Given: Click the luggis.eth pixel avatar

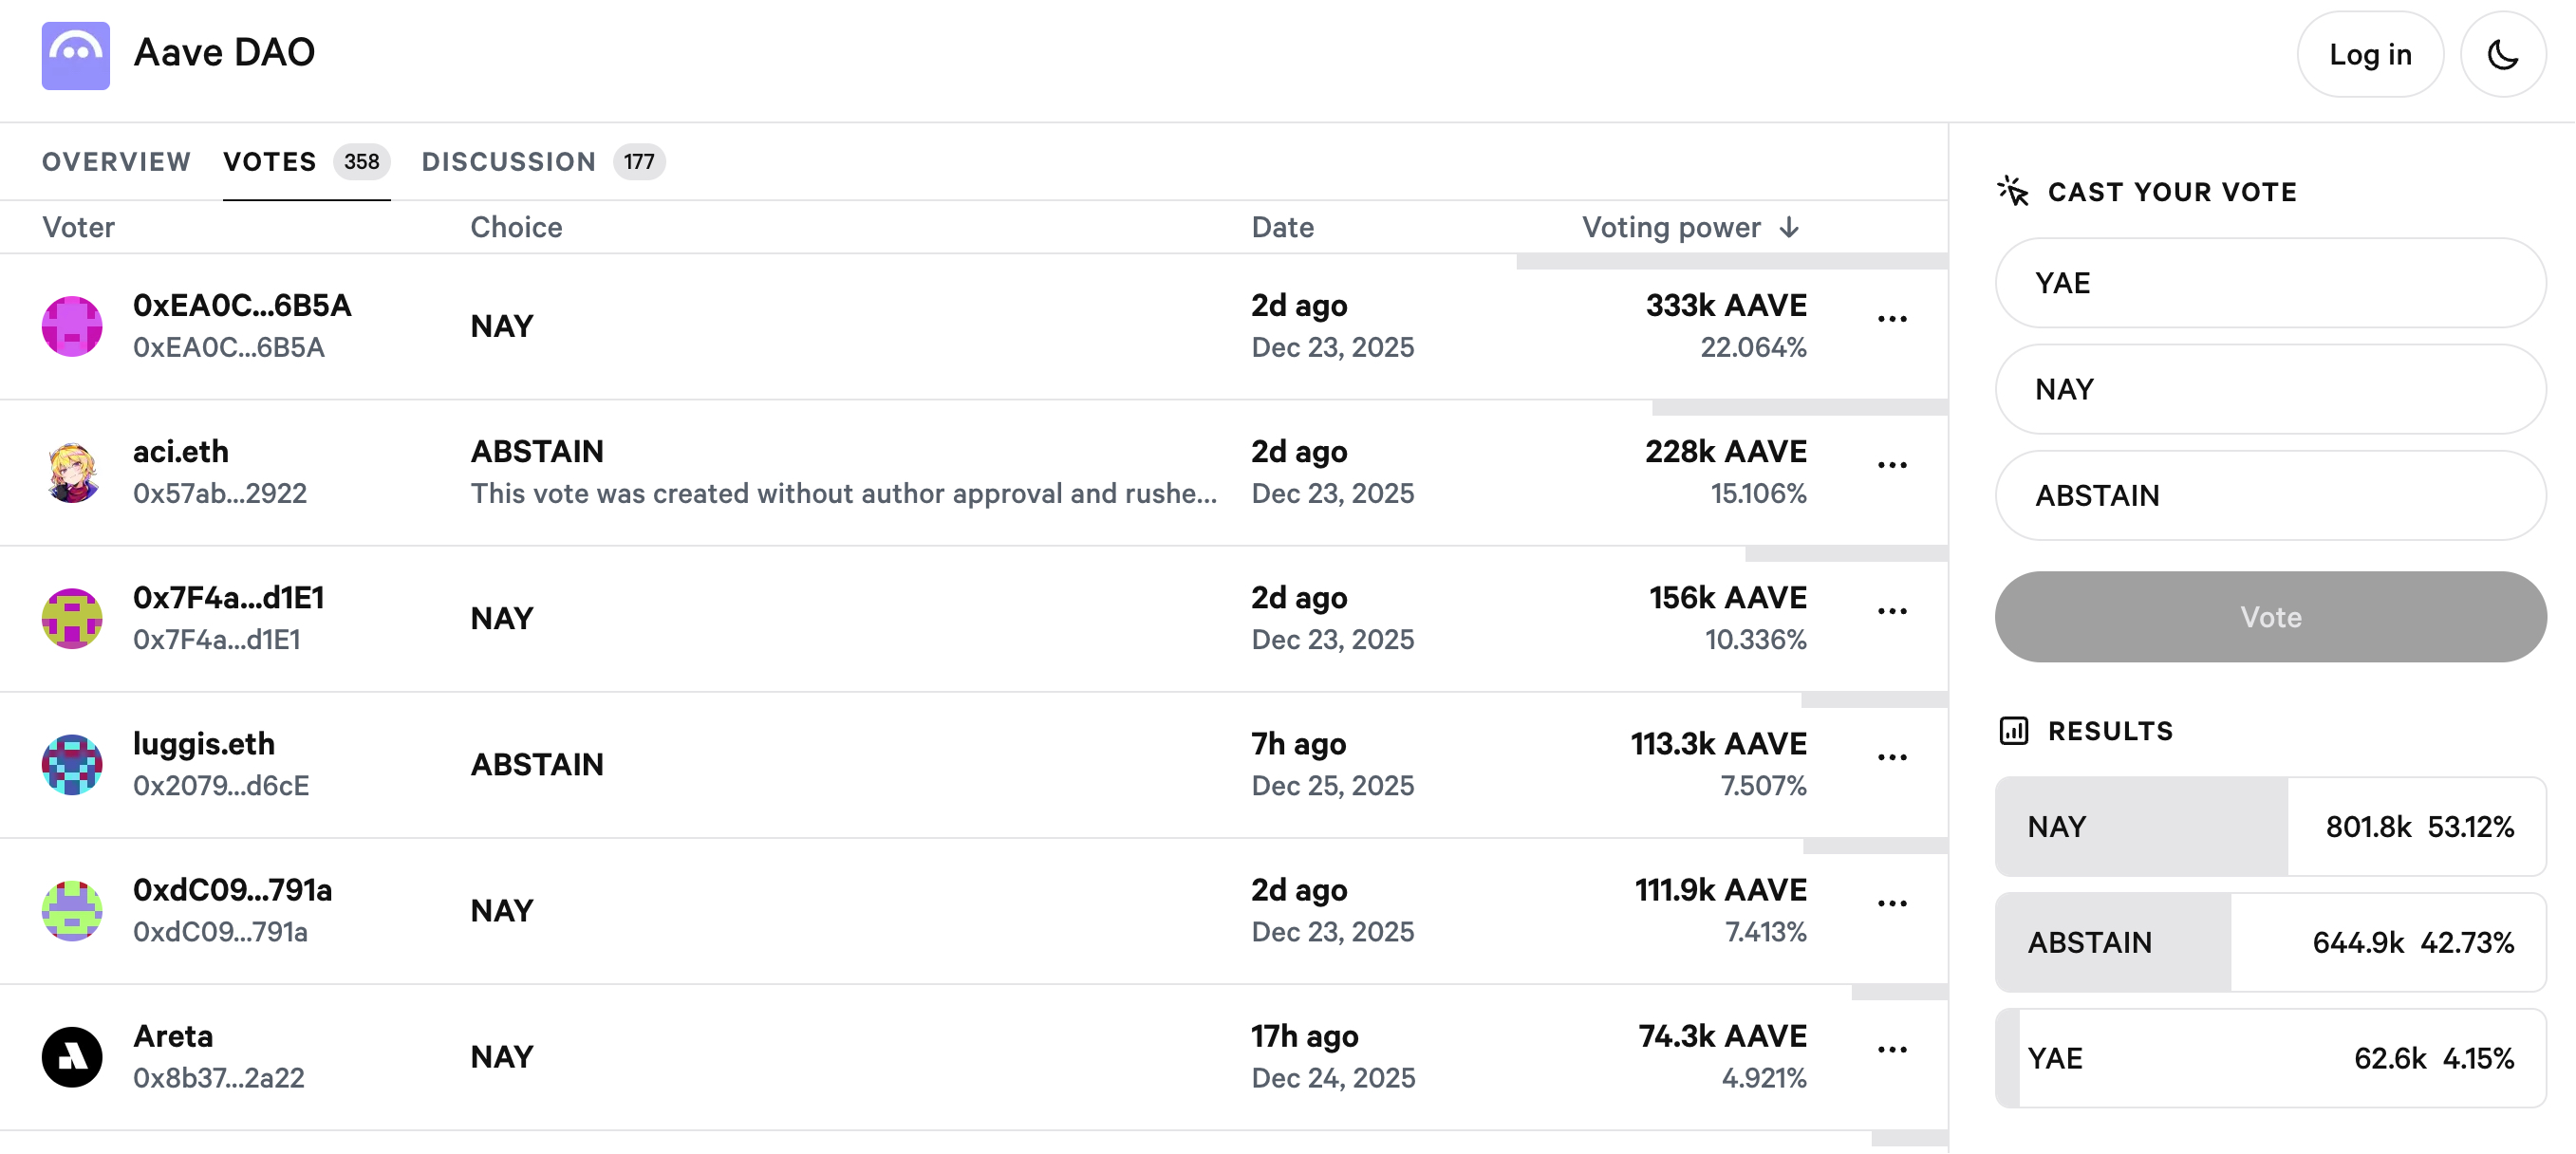Looking at the screenshot, I should coord(72,765).
